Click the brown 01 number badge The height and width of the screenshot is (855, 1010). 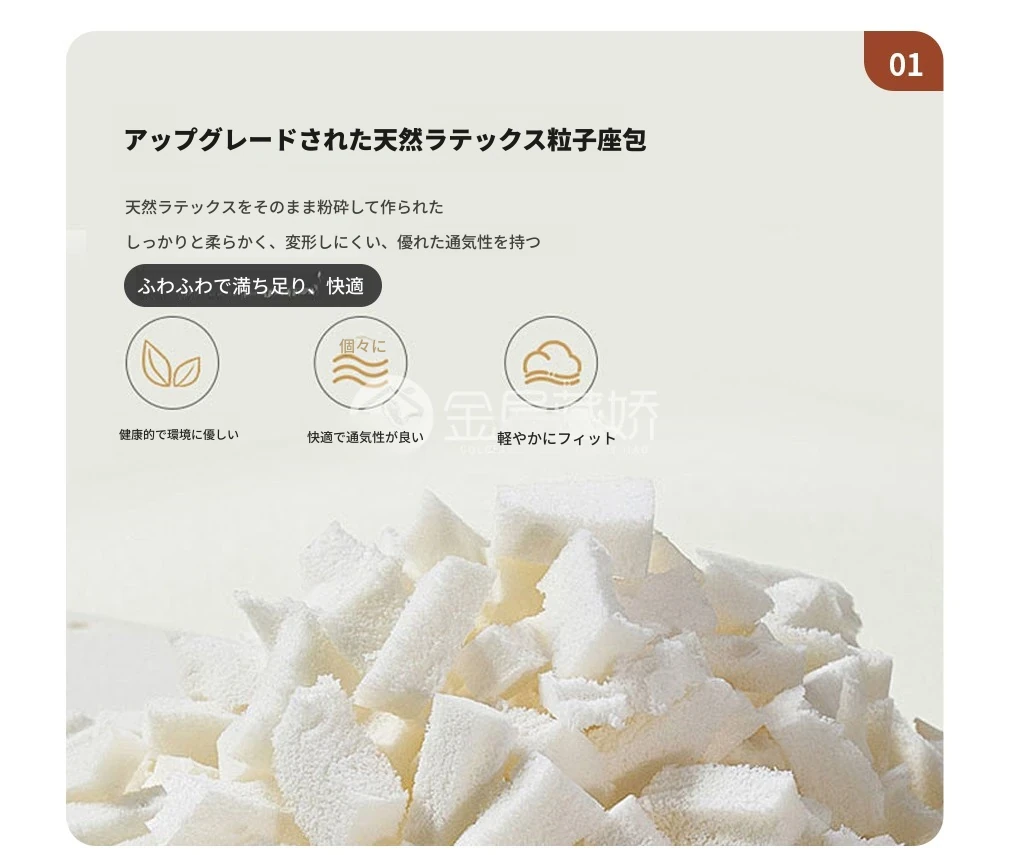[x=903, y=61]
